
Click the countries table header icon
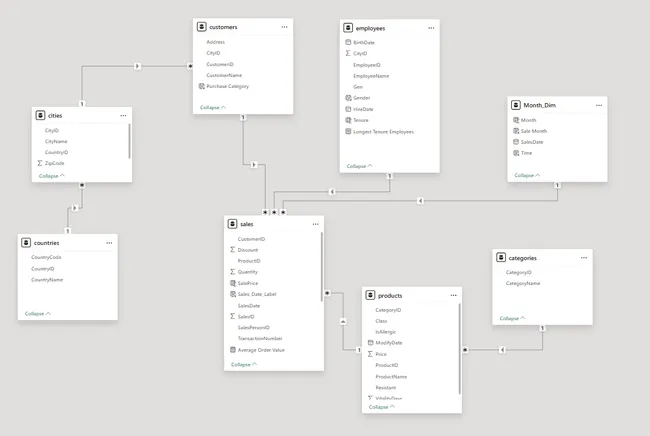[x=26, y=242]
